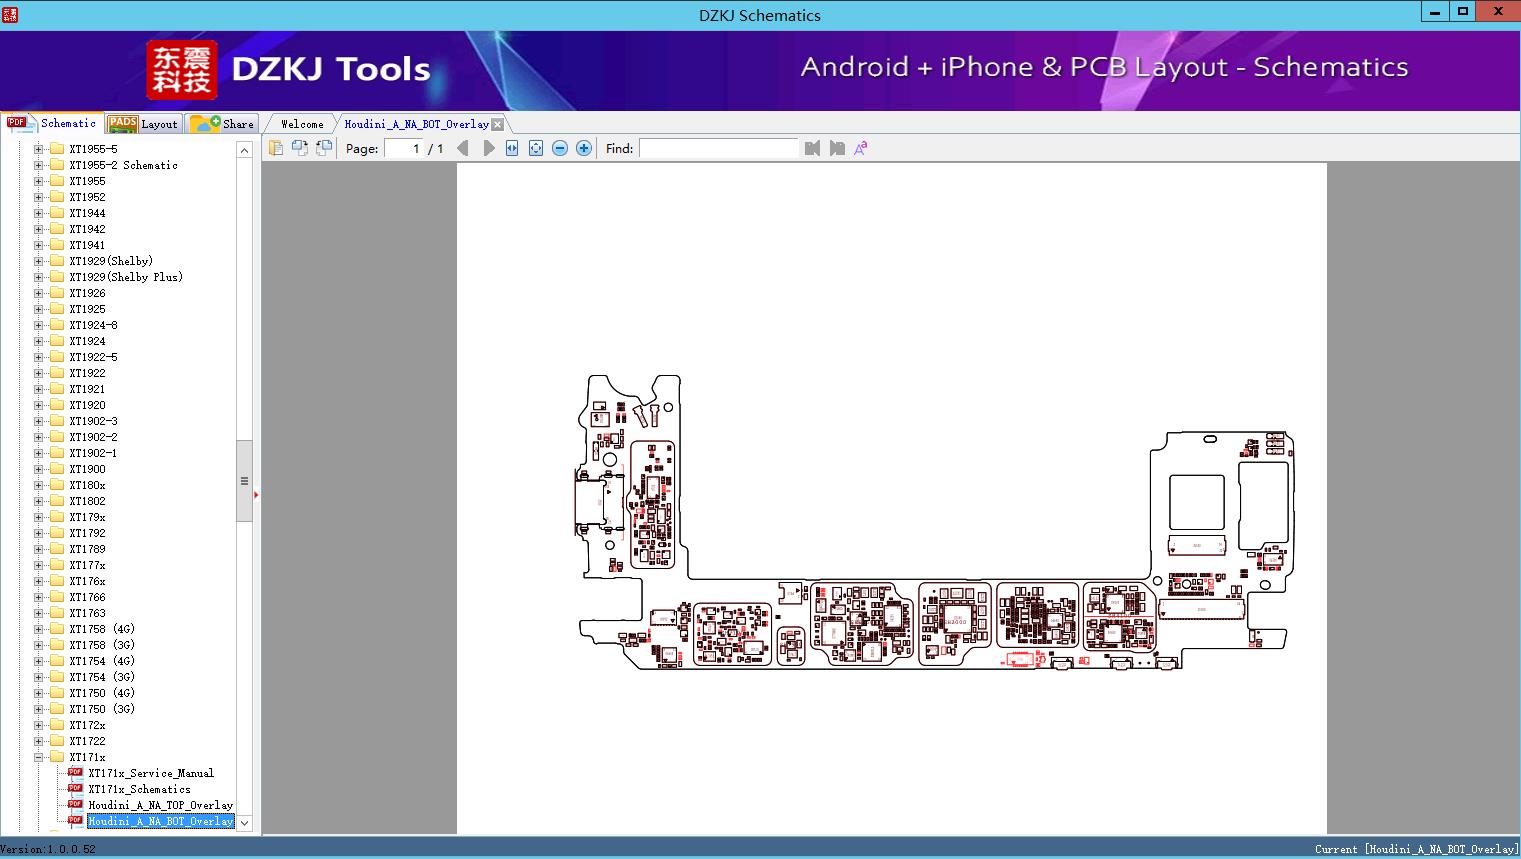Screen dimensions: 1521x859
Task: Collapse the XT171x folder
Action: coord(39,757)
